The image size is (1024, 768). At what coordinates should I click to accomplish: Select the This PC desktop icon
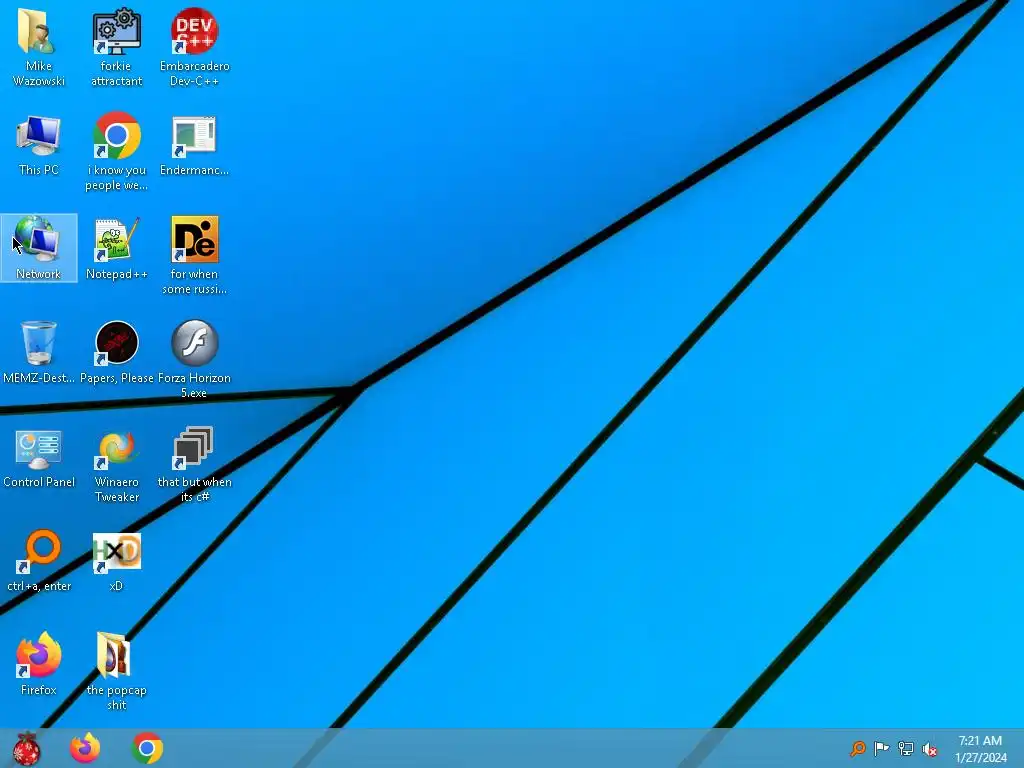click(x=39, y=145)
